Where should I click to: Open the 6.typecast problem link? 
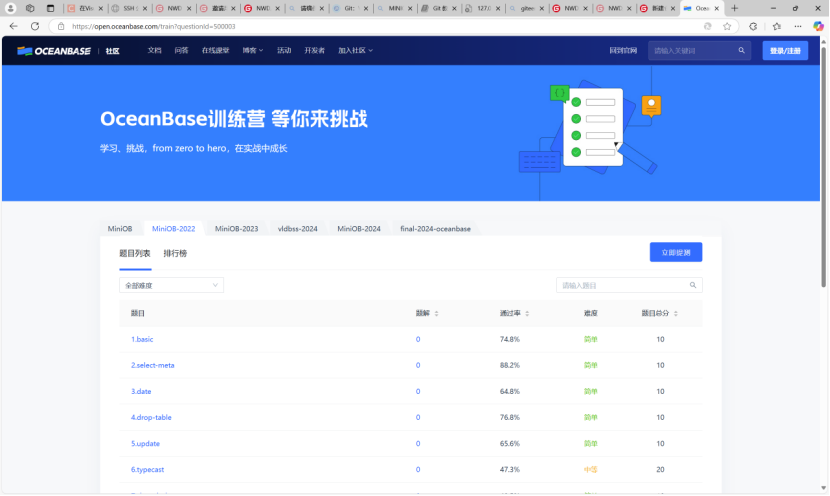pyautogui.click(x=147, y=470)
